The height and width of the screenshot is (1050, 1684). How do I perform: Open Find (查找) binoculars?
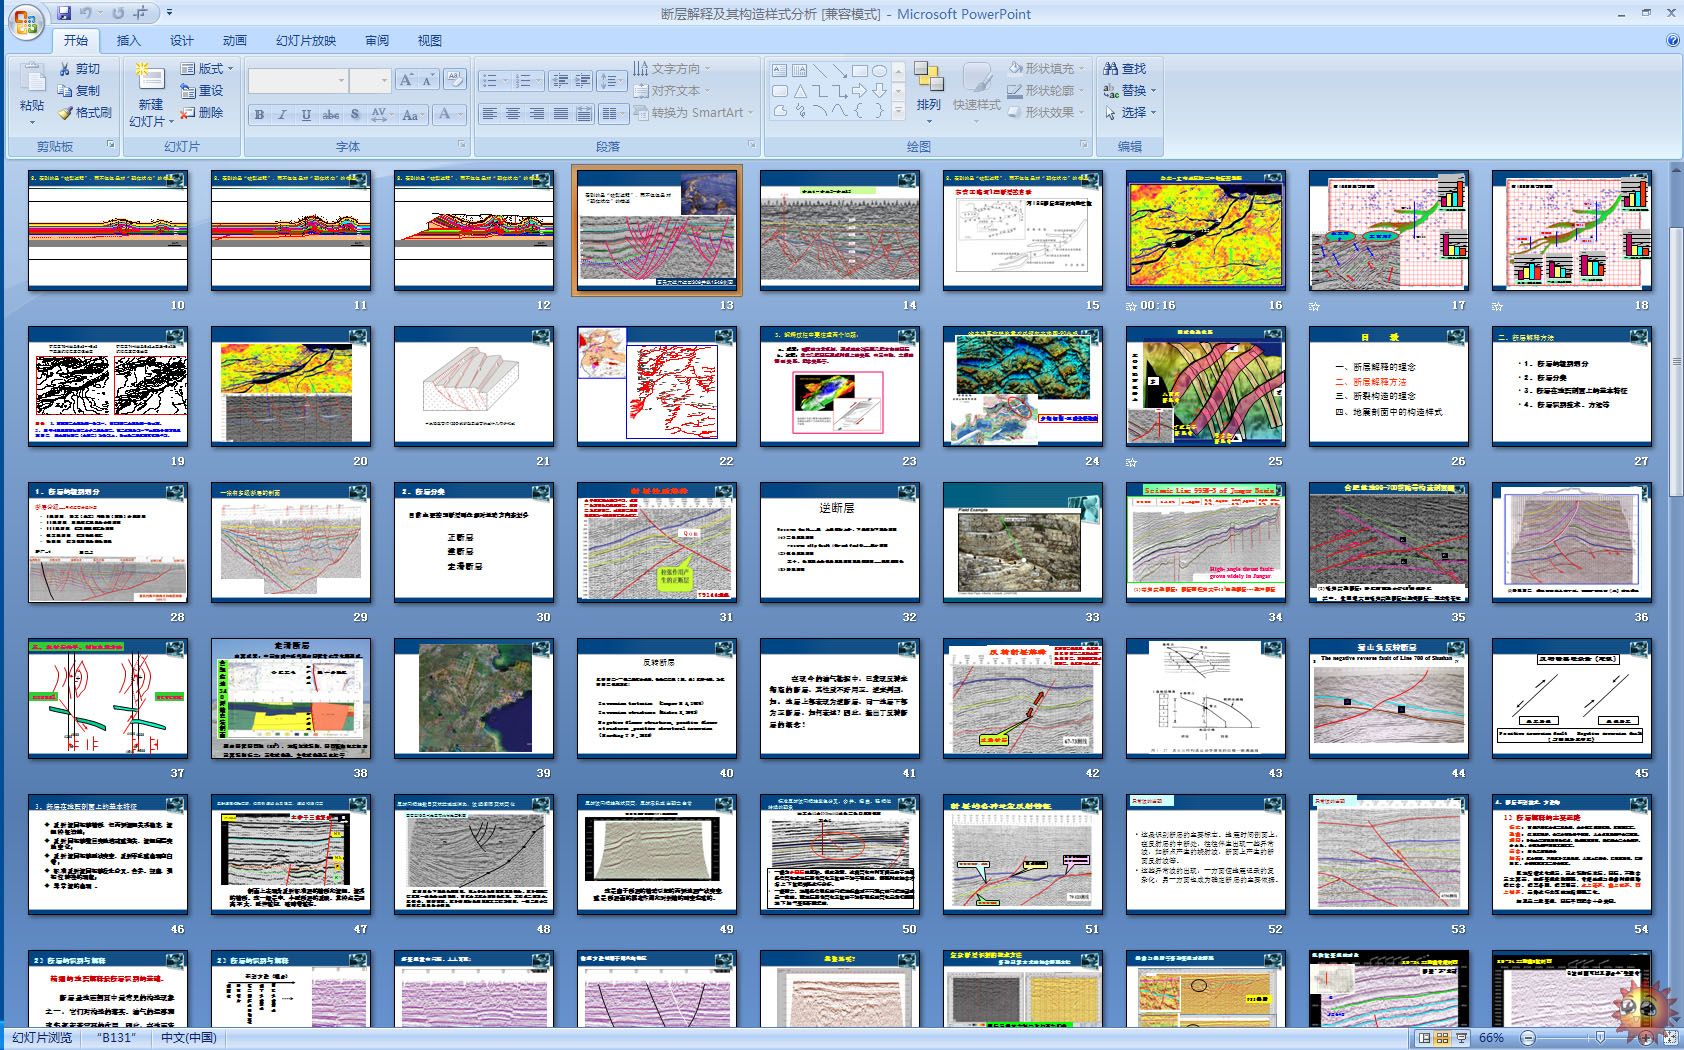click(1125, 69)
